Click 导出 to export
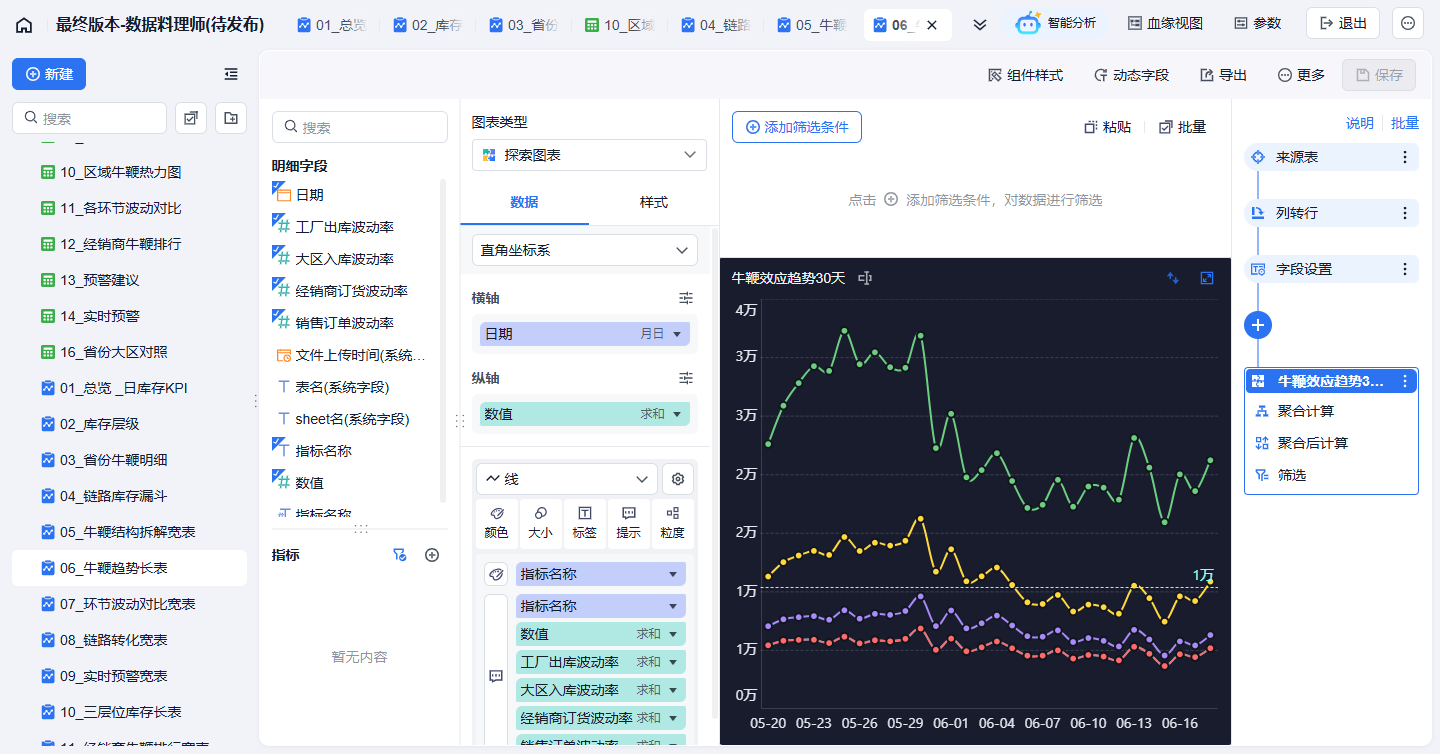Image resolution: width=1440 pixels, height=754 pixels. [1223, 75]
